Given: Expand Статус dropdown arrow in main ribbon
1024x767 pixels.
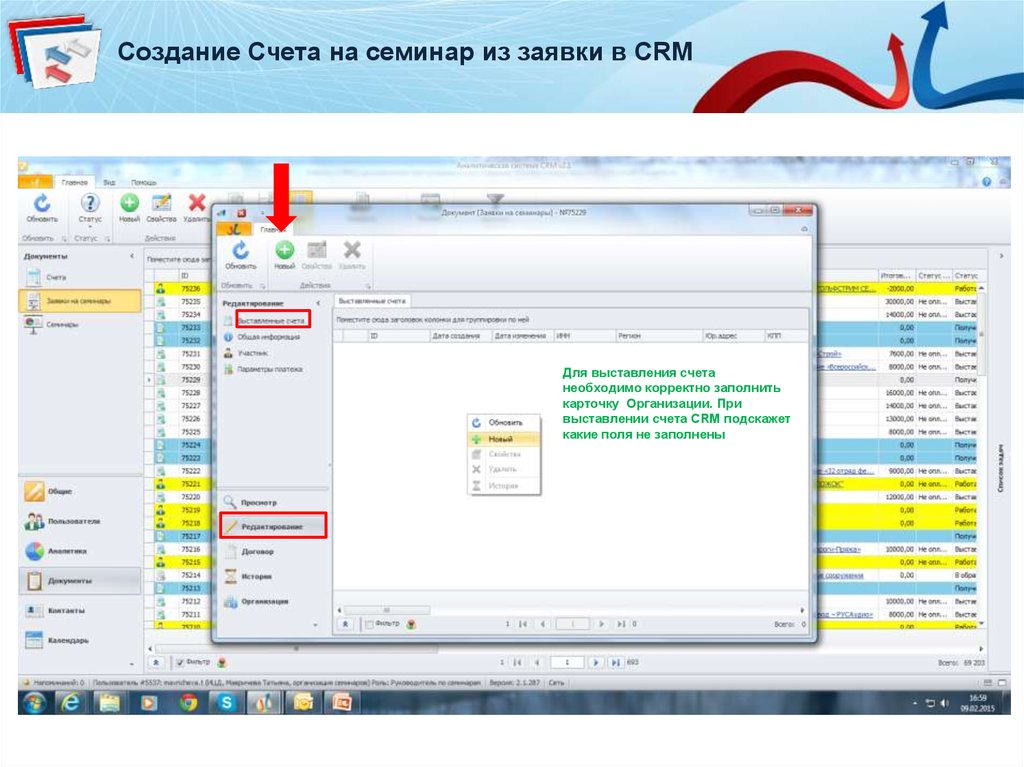Looking at the screenshot, I should coord(89,226).
